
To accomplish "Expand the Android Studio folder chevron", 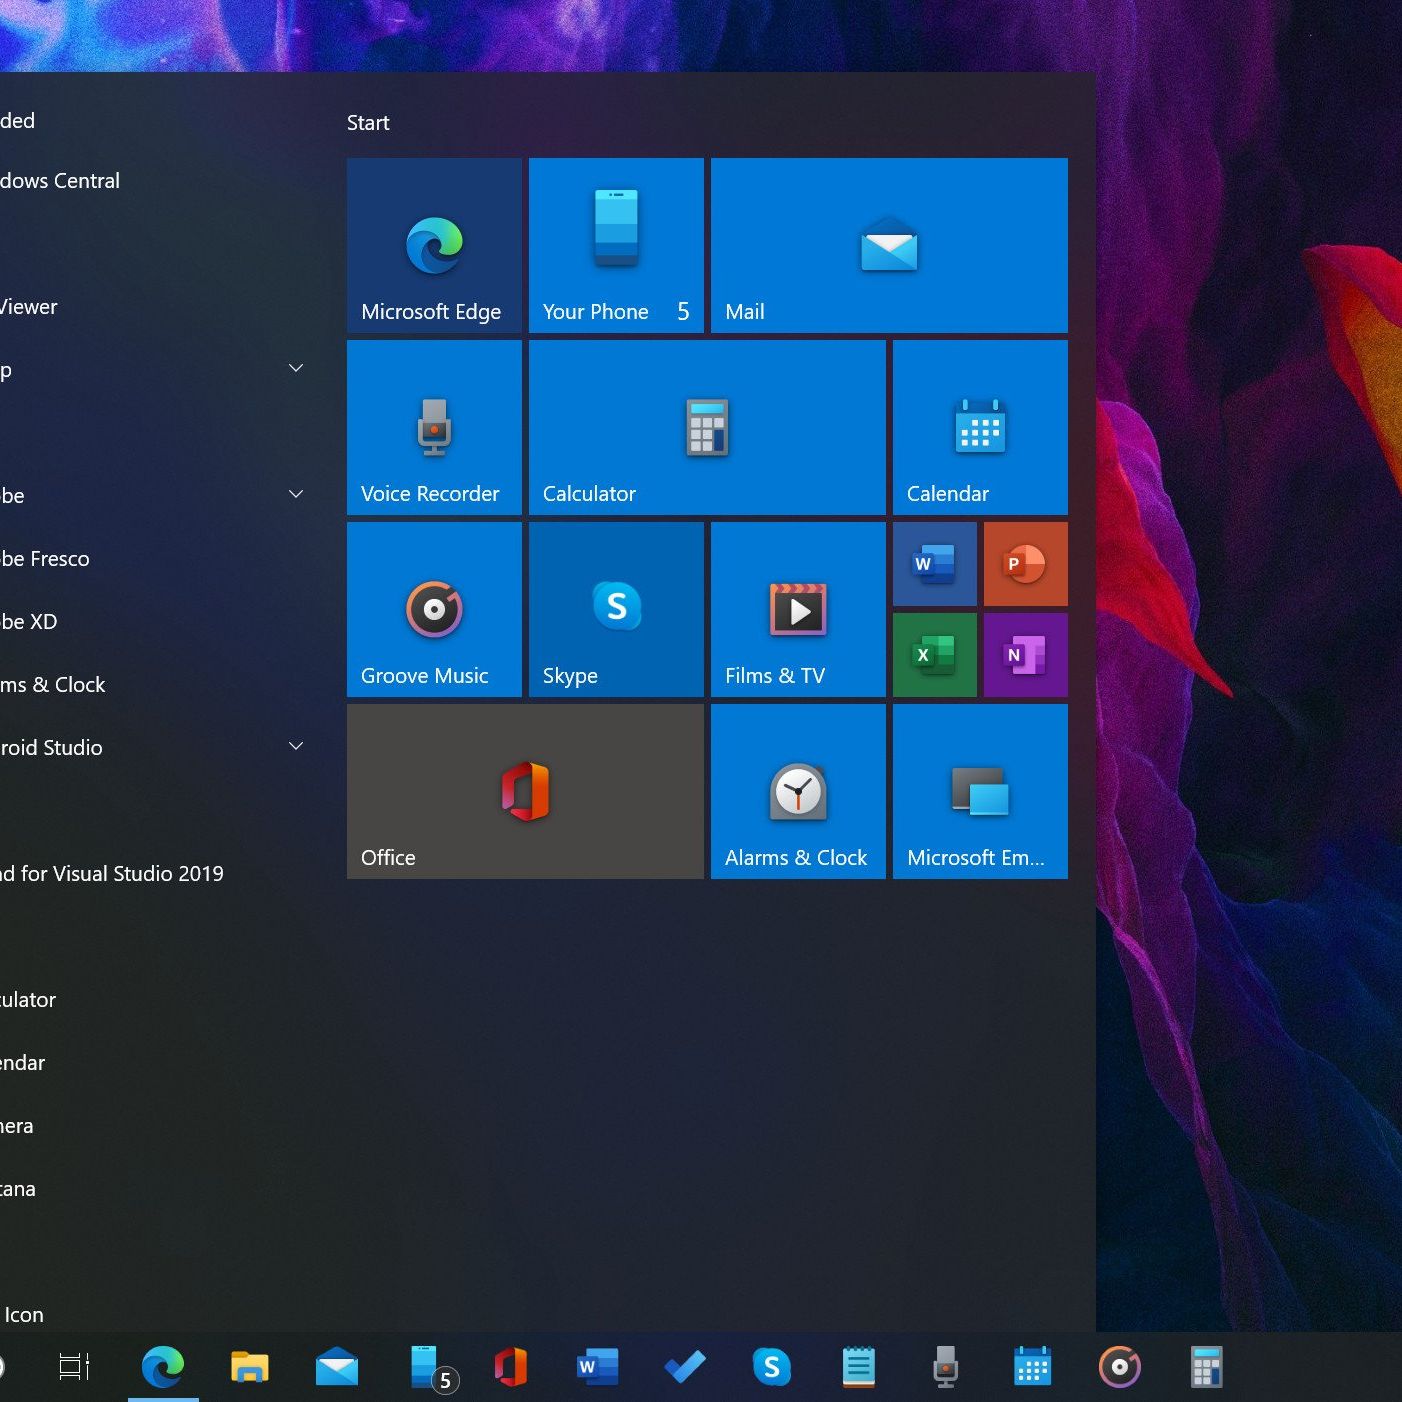I will click(296, 746).
